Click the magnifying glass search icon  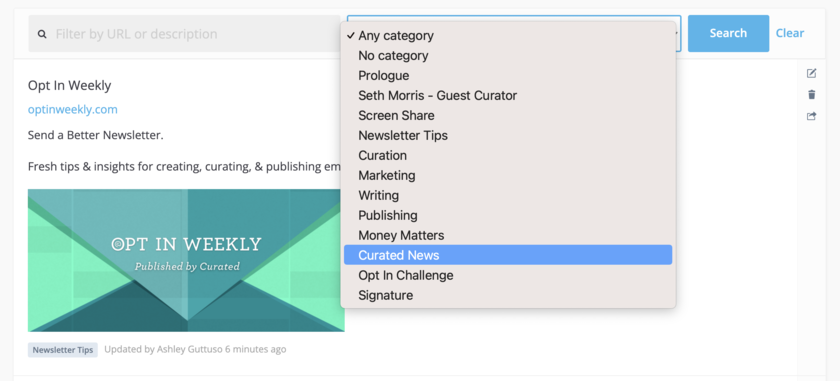(42, 34)
